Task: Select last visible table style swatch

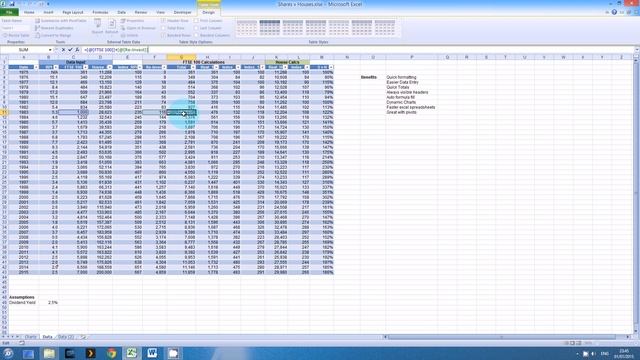Action: pos(385,28)
